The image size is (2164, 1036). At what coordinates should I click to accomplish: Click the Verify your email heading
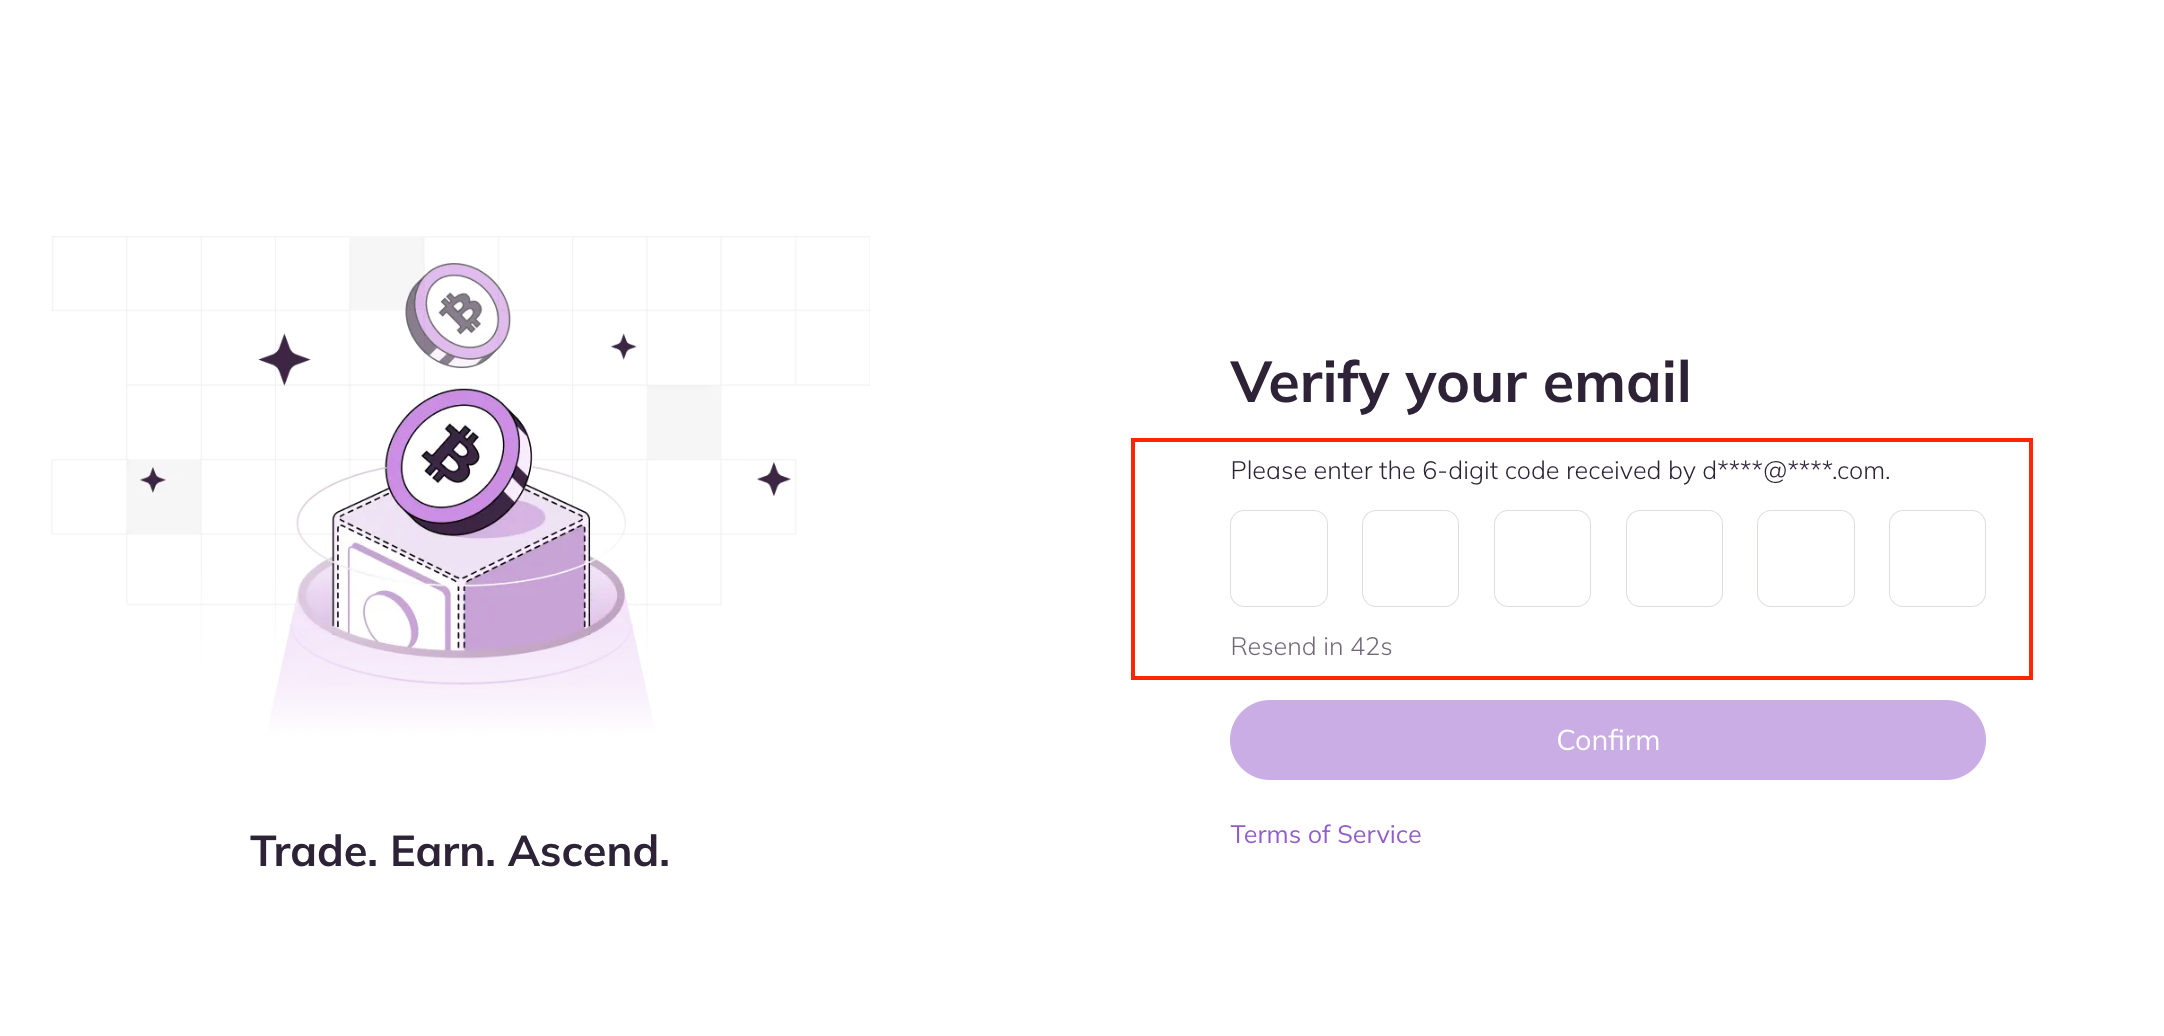[1460, 382]
